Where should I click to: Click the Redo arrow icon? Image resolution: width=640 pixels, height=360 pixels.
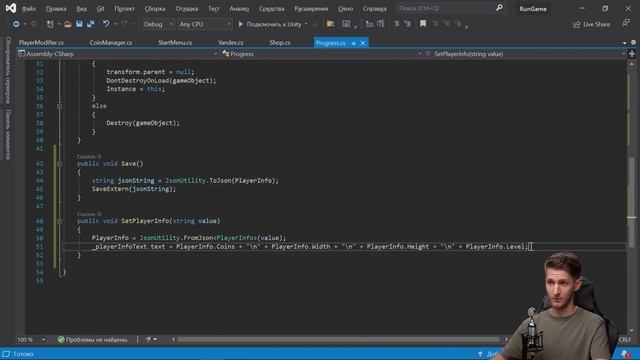pos(124,24)
